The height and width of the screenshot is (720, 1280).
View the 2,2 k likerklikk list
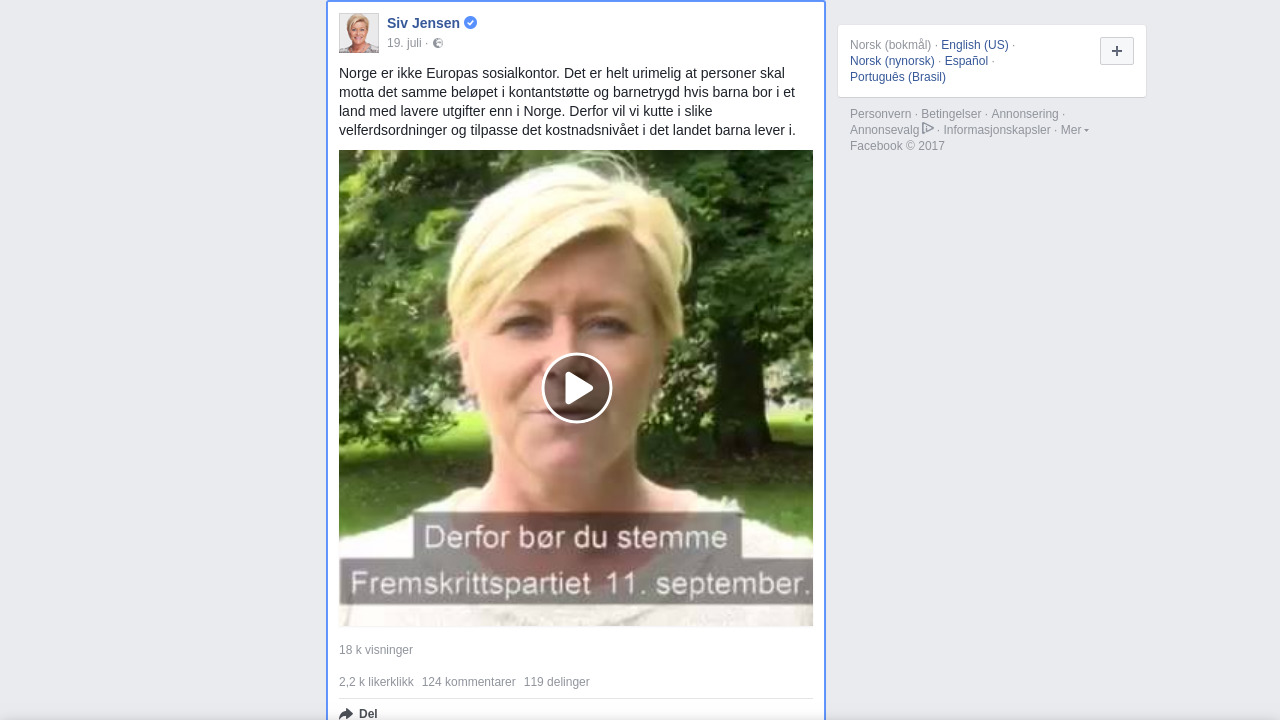coord(376,682)
